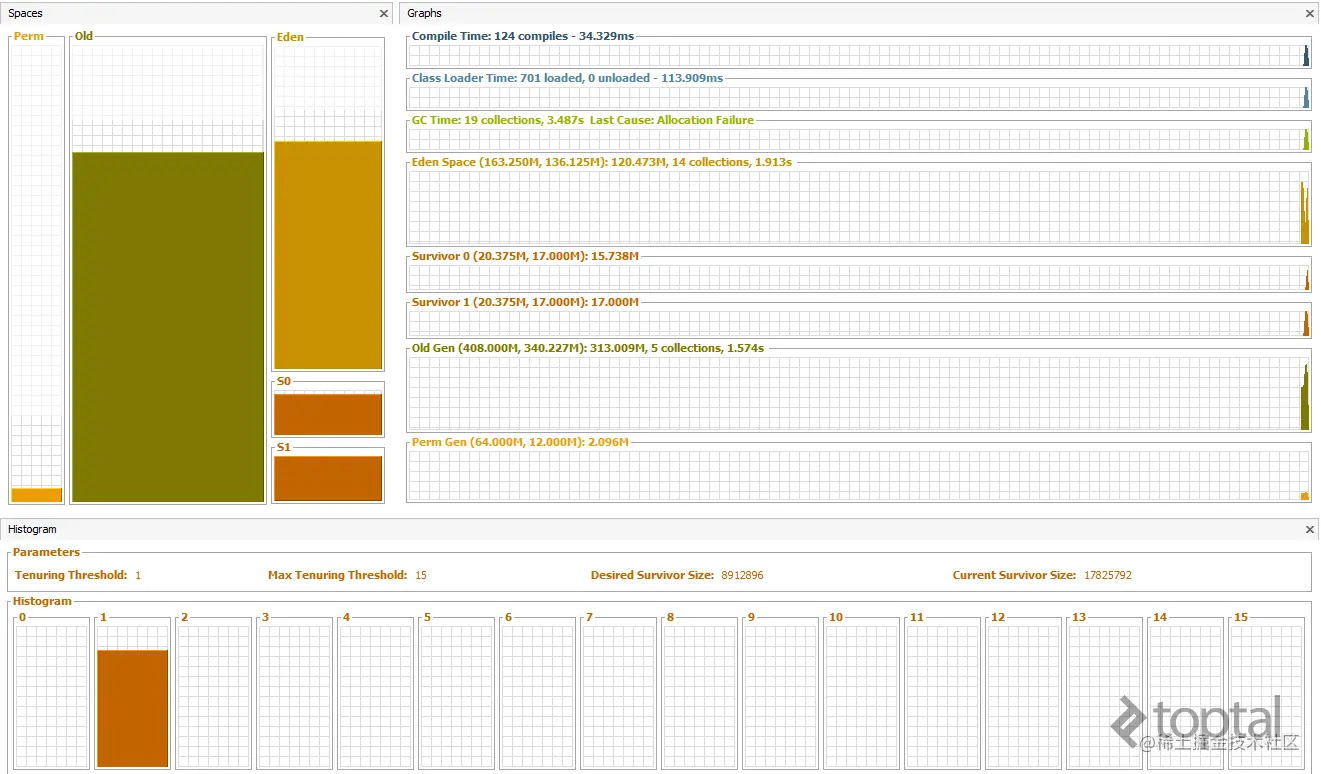Click the Graphs panel title
This screenshot has height=774, width=1321.
[x=425, y=14]
